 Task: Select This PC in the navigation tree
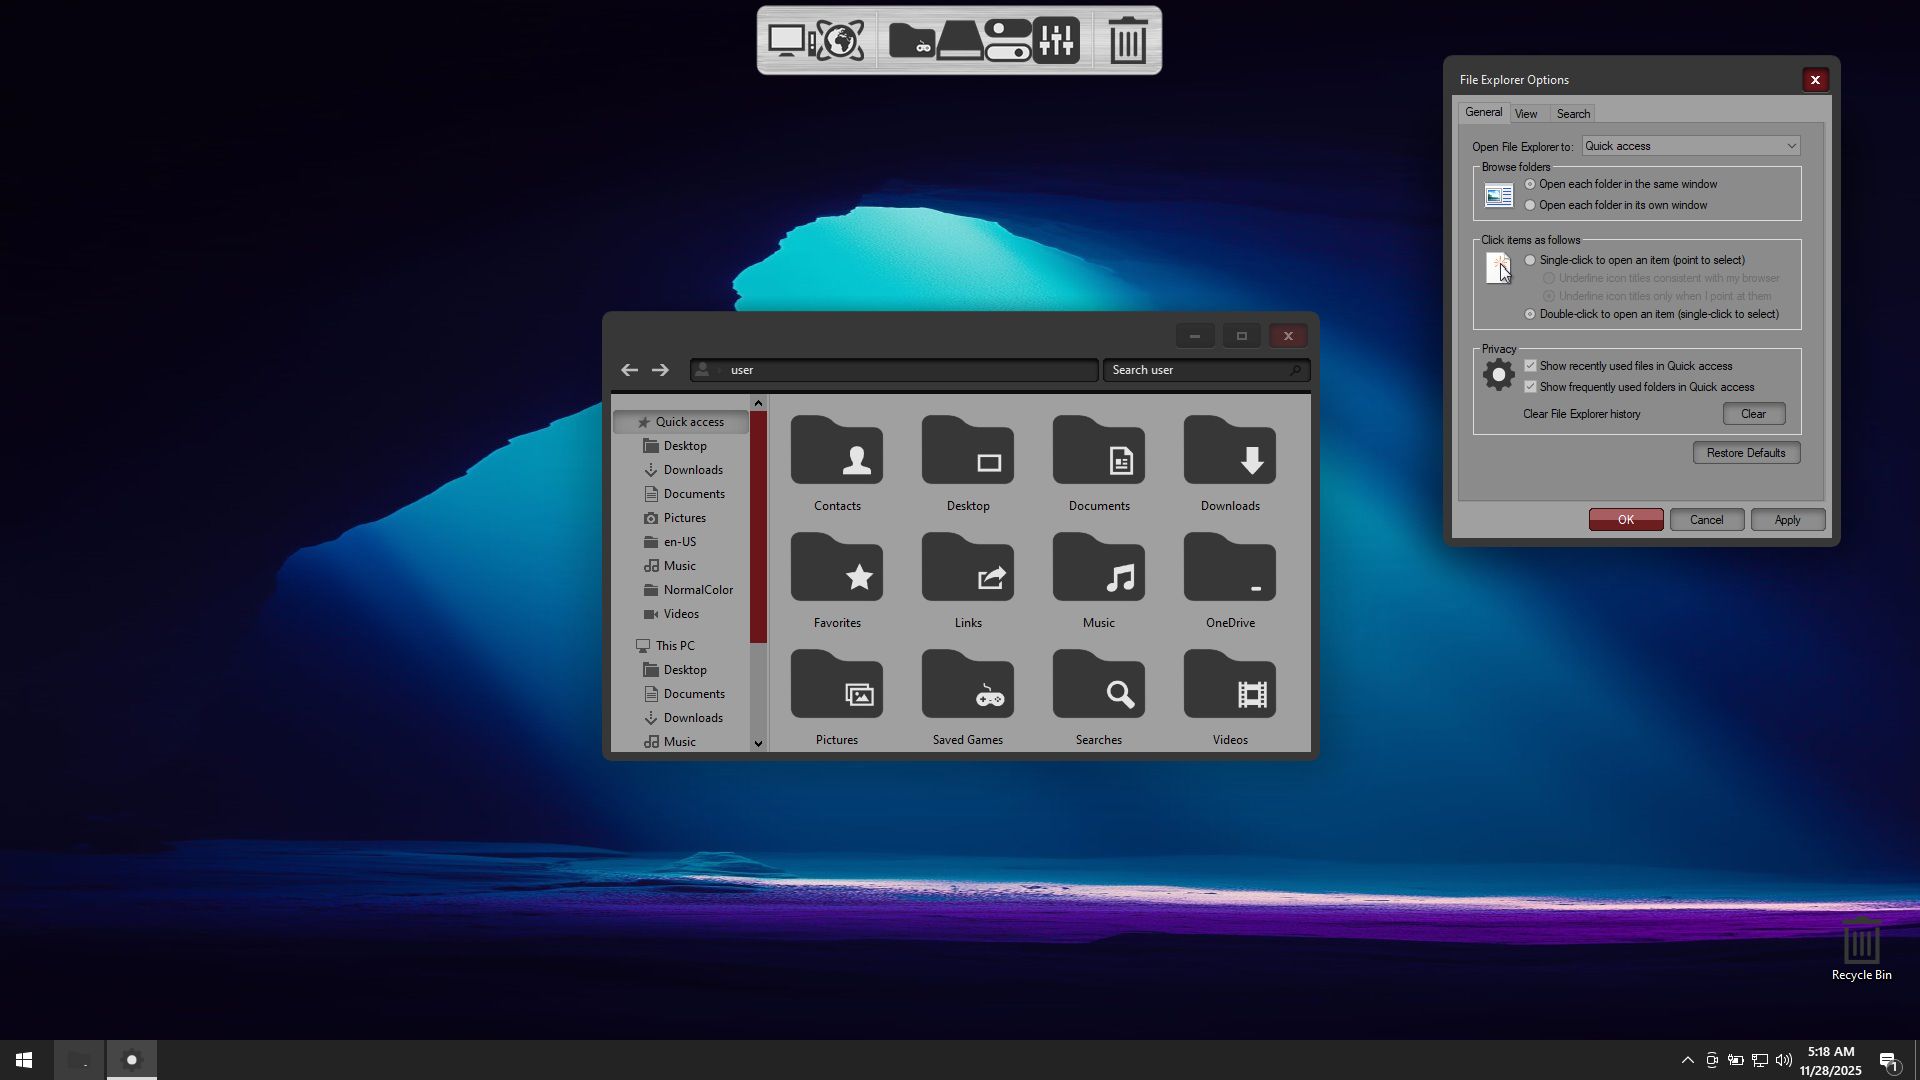click(675, 646)
